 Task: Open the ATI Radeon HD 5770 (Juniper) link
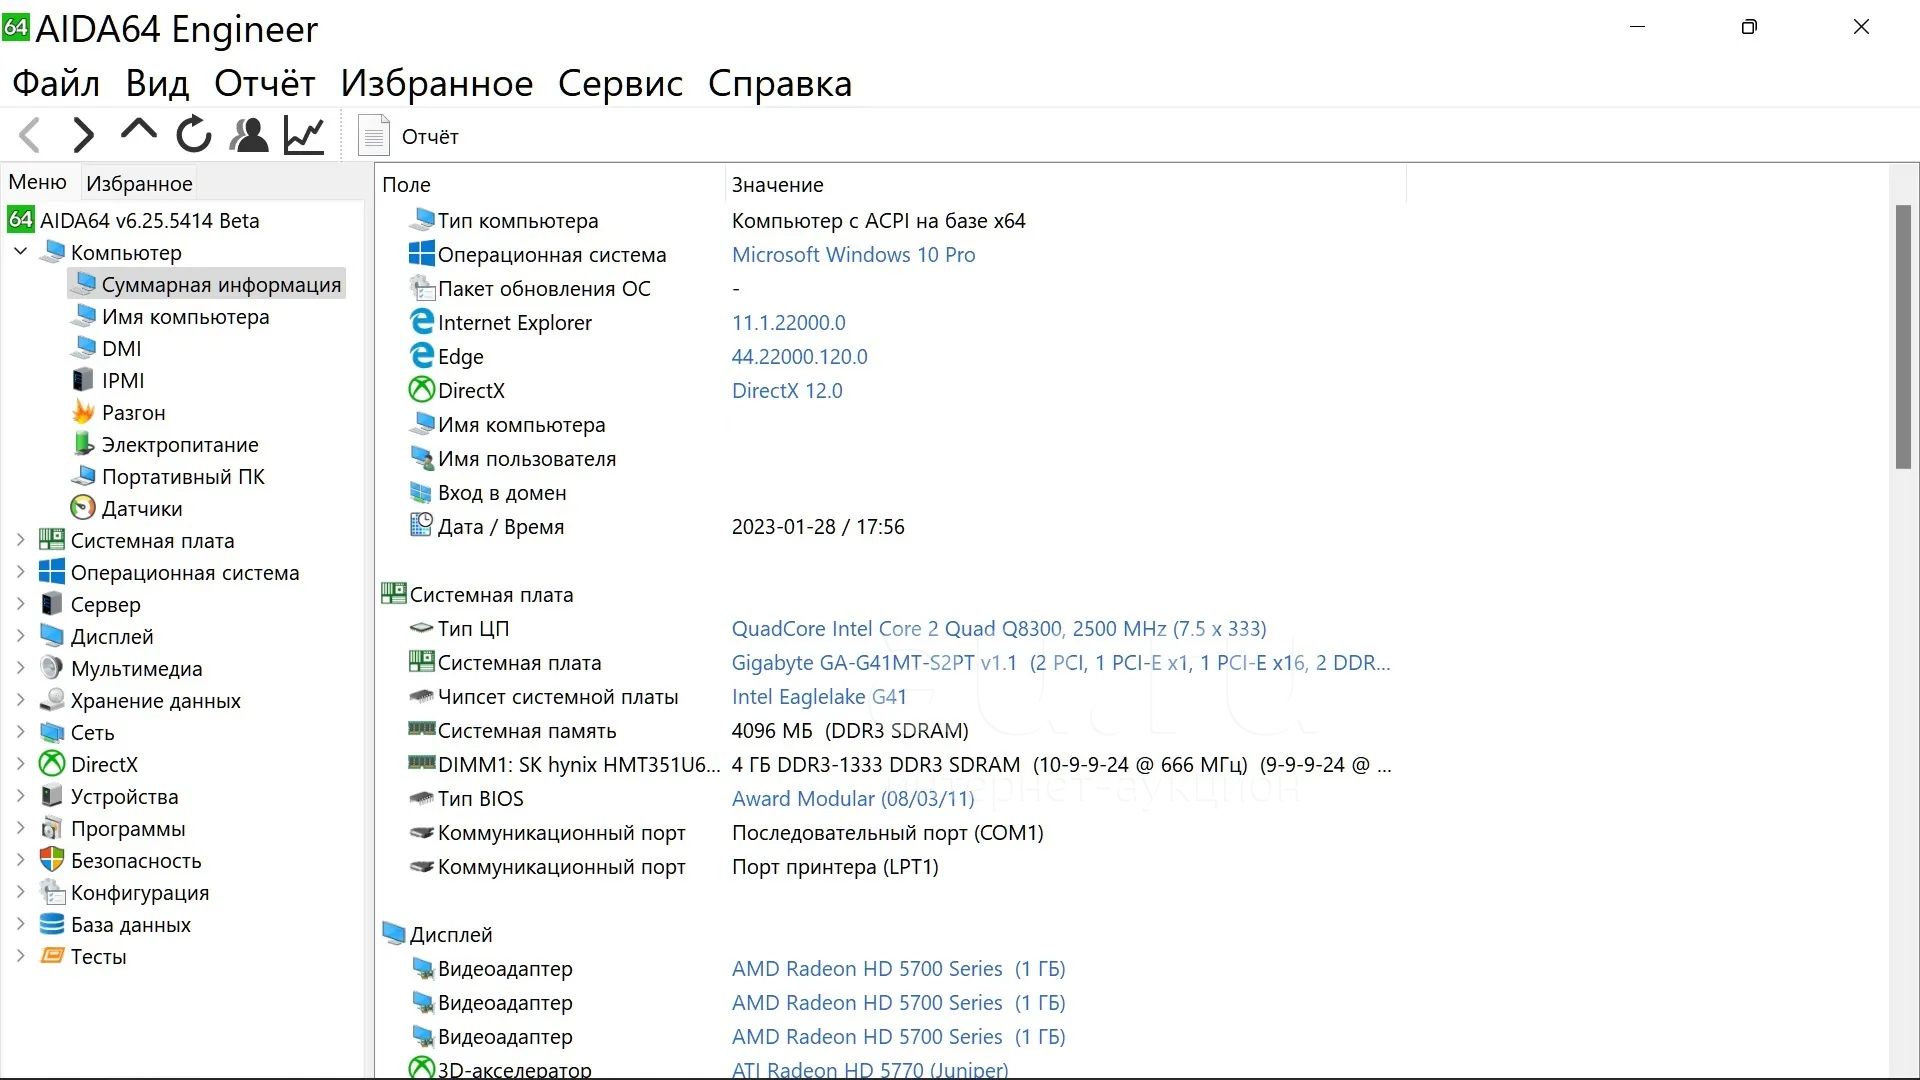[870, 1068]
